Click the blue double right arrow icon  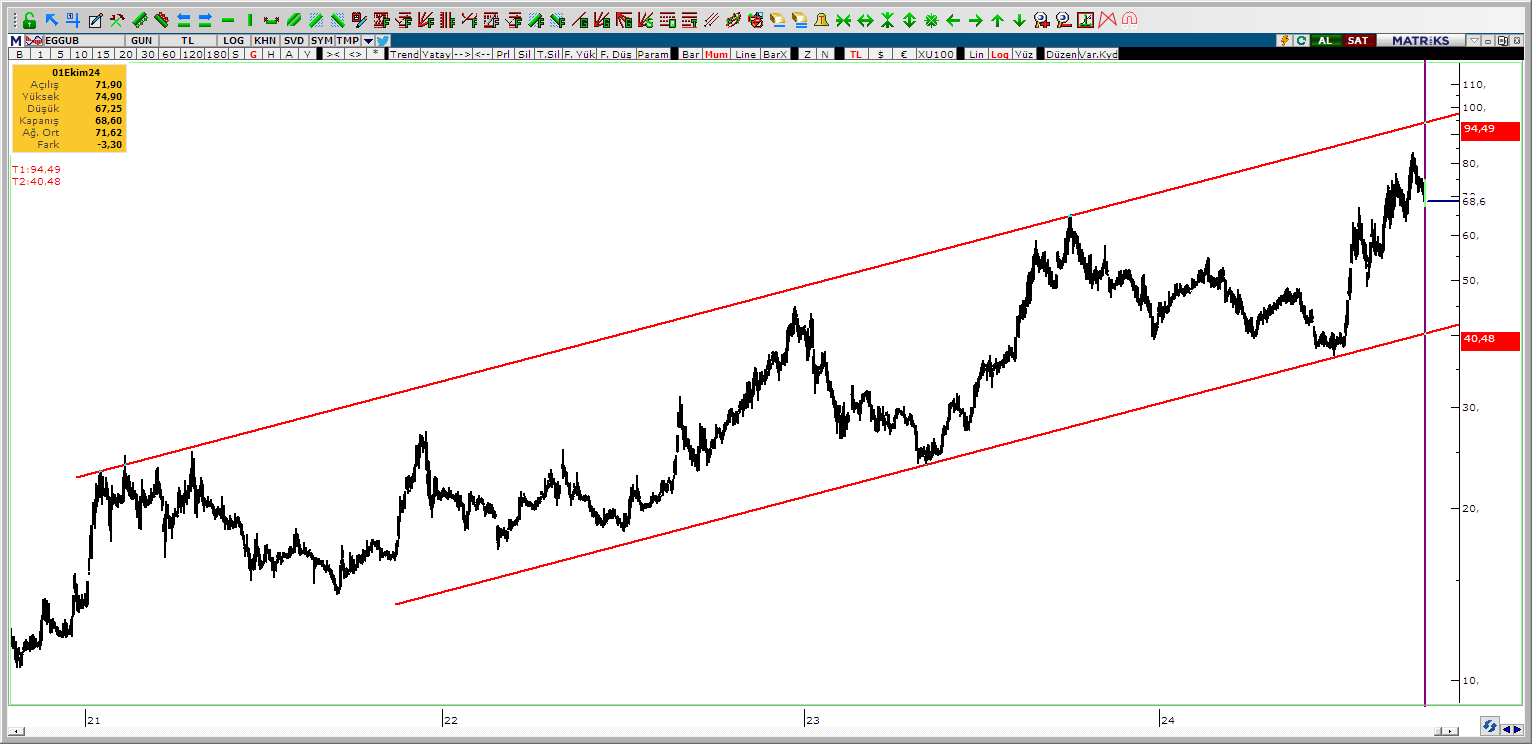point(205,20)
